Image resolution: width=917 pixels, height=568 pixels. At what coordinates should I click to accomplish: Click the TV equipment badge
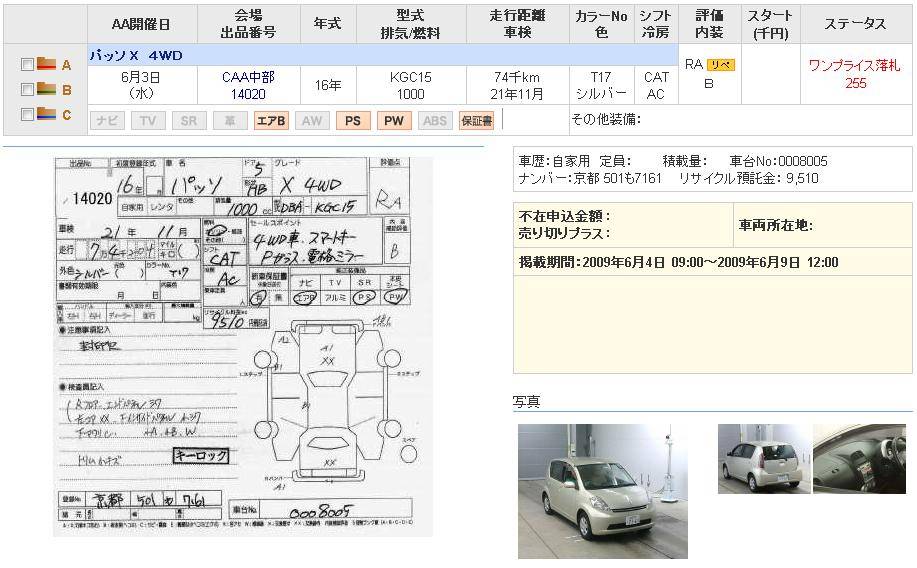(148, 121)
